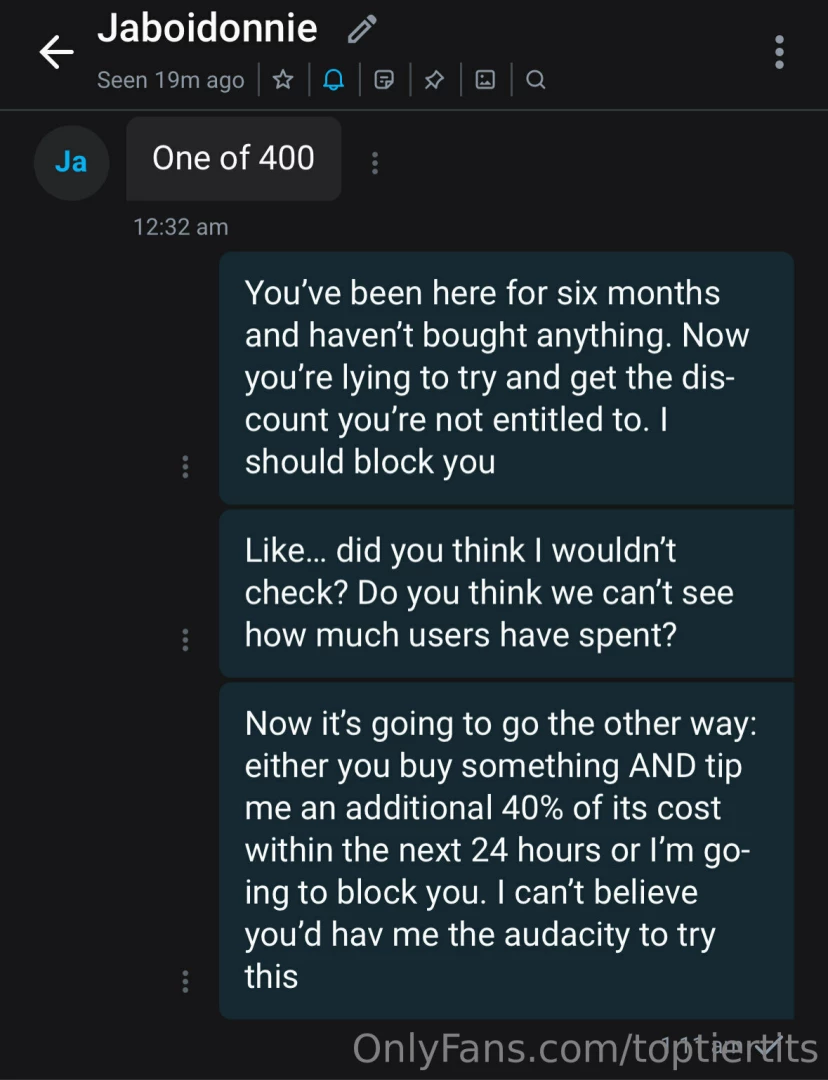Screen dimensions: 828x1080
Task: Open the notes icon in header
Action: [383, 80]
